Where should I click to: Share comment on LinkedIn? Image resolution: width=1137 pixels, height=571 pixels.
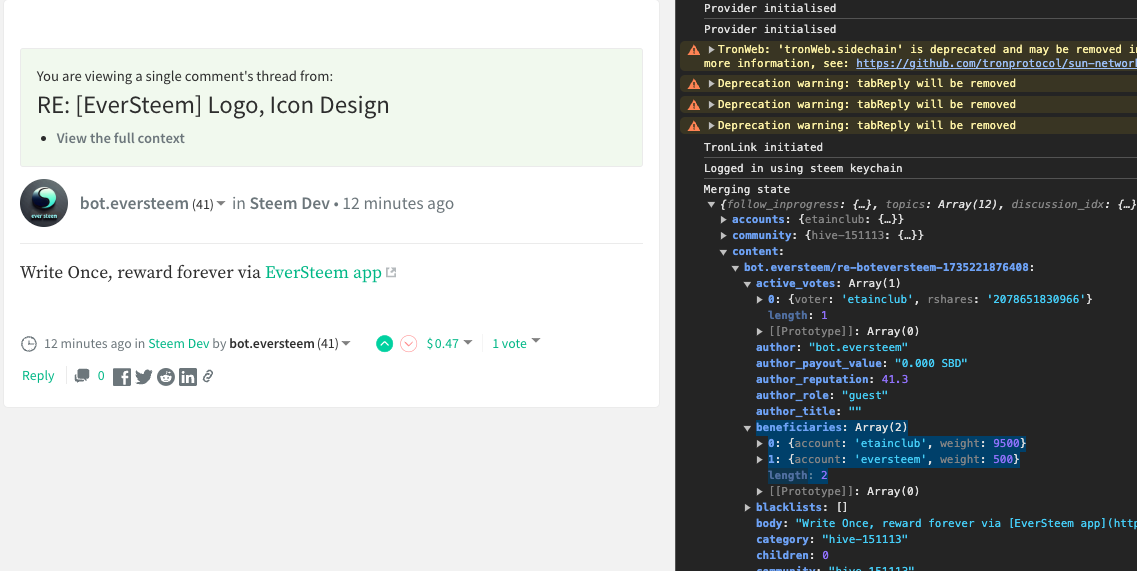[x=188, y=377]
